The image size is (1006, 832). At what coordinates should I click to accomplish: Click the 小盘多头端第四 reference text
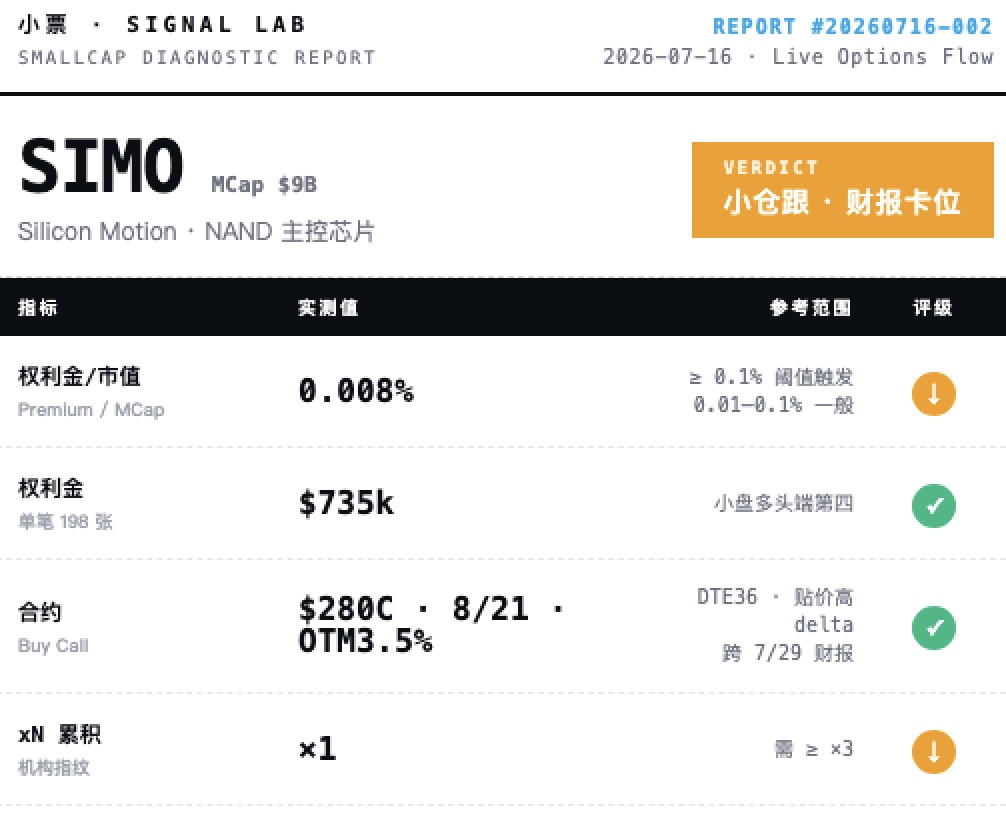click(x=783, y=504)
